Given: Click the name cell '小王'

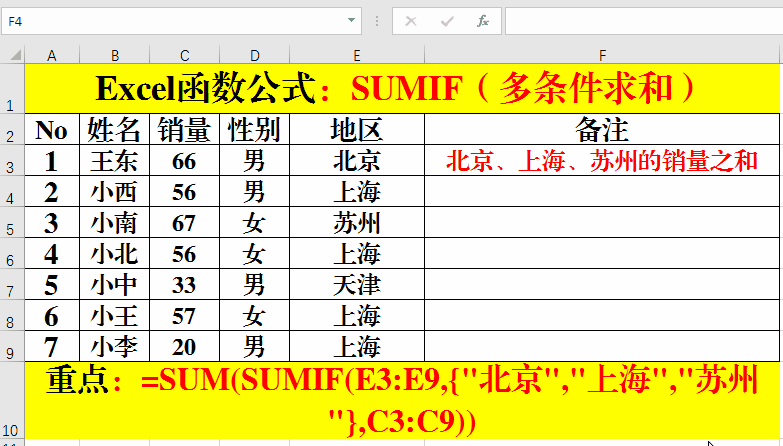Looking at the screenshot, I should (x=114, y=315).
